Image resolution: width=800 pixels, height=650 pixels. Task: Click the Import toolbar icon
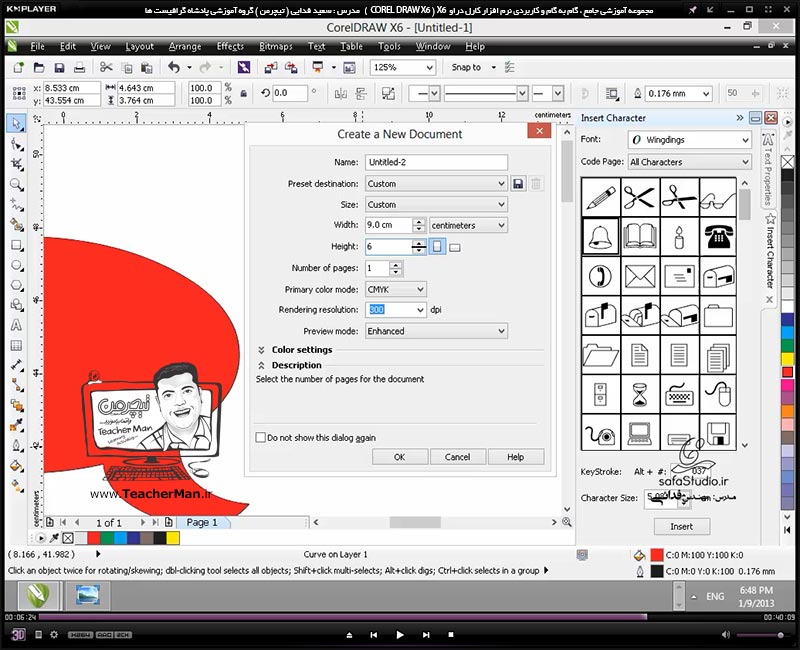click(x=271, y=67)
